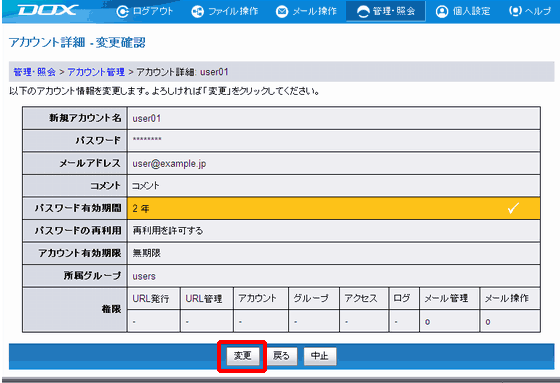Click the メール管理 permission value o
This screenshot has width=560, height=383.
pos(428,322)
